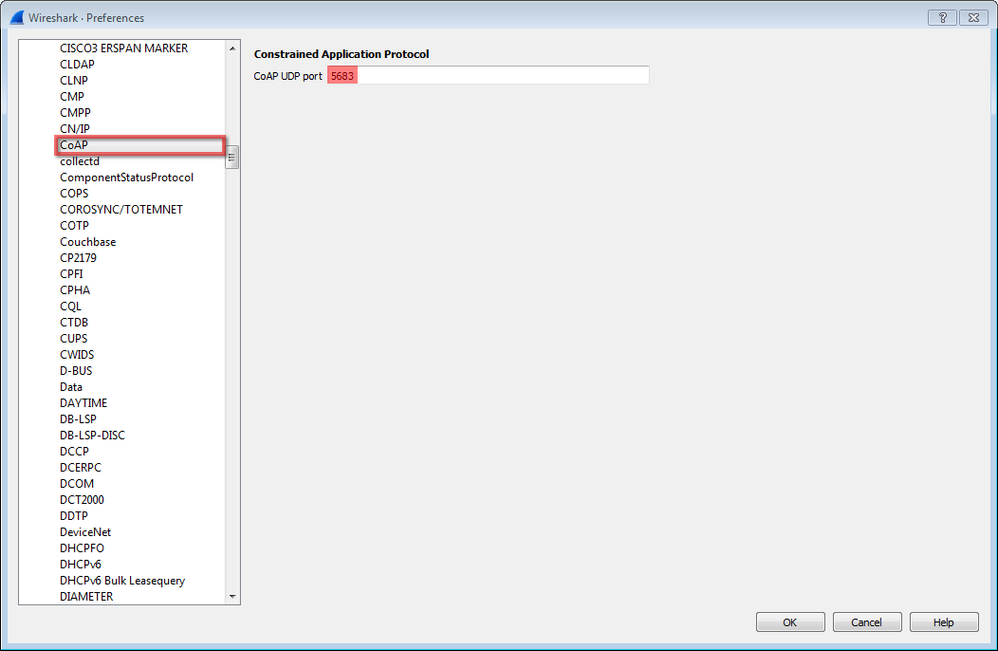
Task: Open Help from the bottom button
Action: (x=944, y=622)
